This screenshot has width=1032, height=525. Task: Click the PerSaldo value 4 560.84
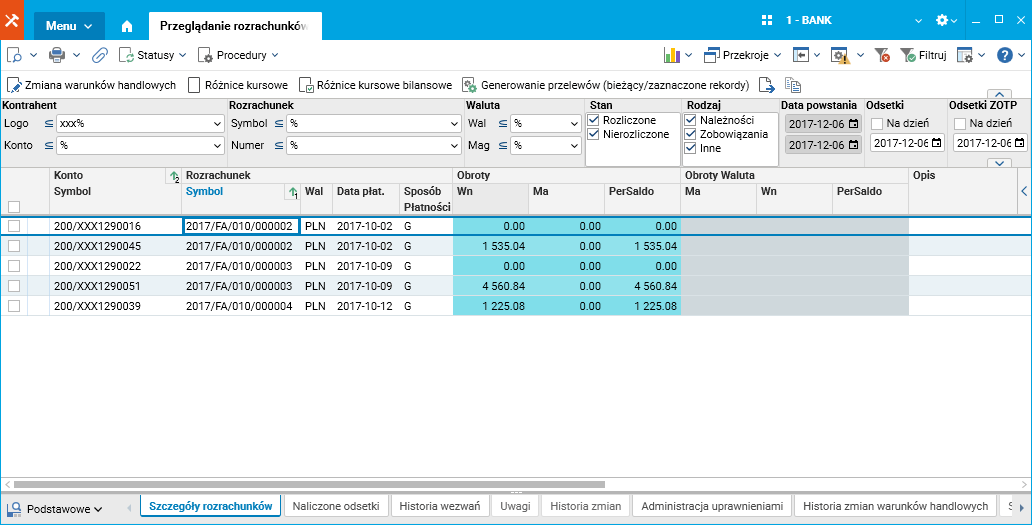642,286
